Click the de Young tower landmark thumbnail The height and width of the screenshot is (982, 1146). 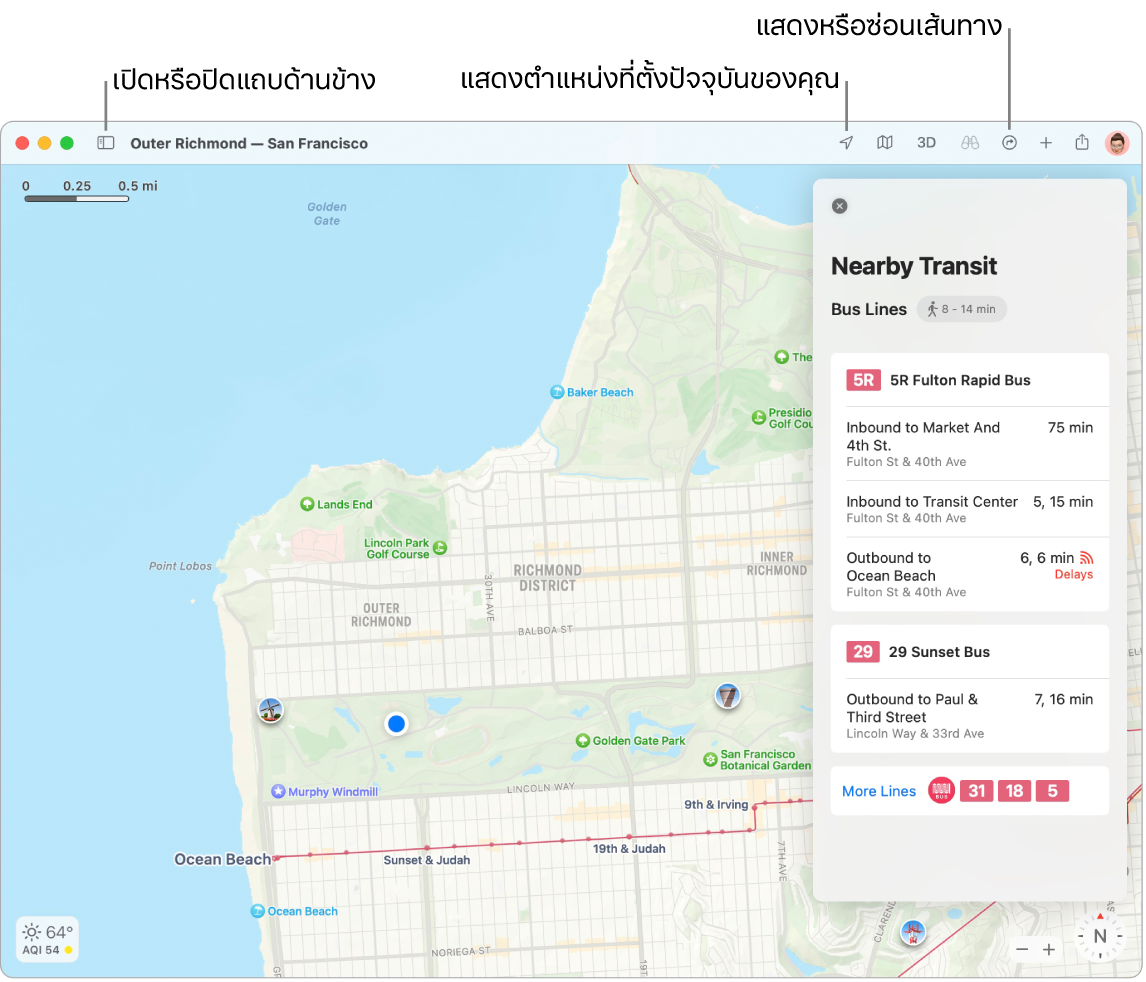[x=727, y=696]
